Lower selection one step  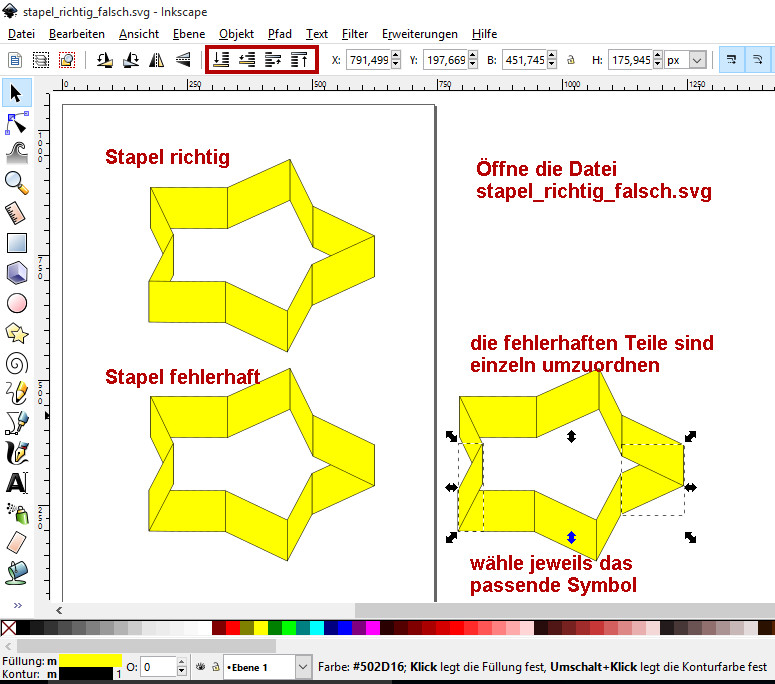coord(247,60)
